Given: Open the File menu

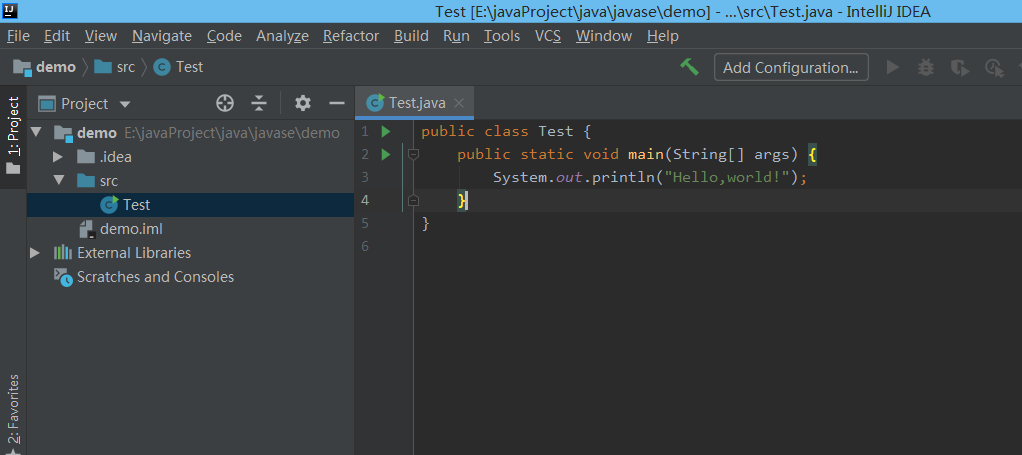Looking at the screenshot, I should (x=18, y=36).
